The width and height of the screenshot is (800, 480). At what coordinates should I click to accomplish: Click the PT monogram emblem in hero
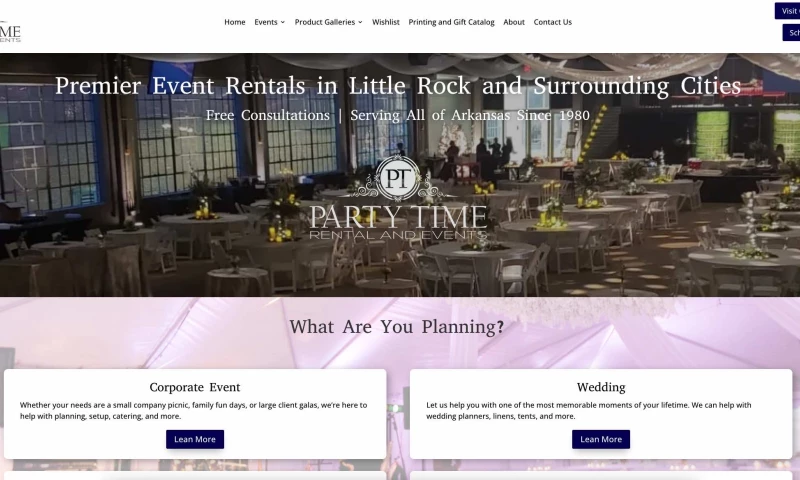(x=398, y=178)
